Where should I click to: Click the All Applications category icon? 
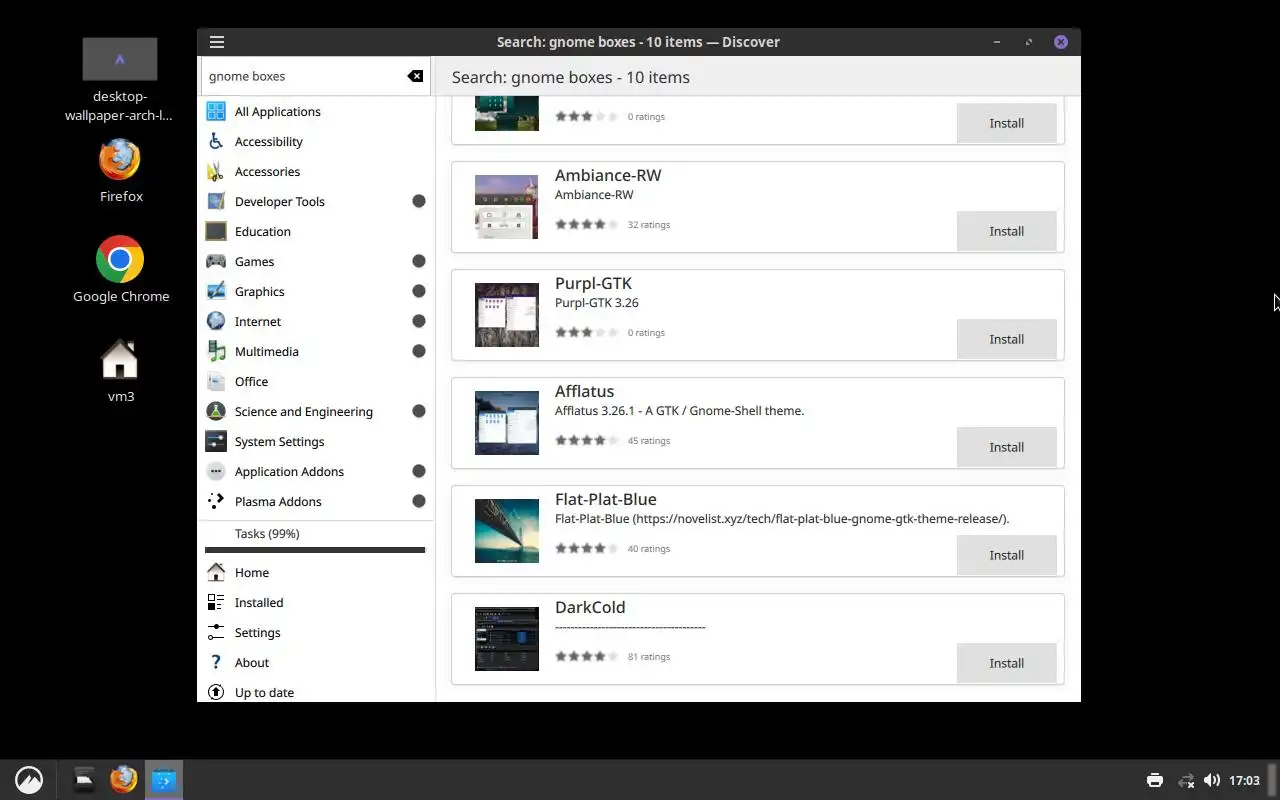tap(216, 111)
